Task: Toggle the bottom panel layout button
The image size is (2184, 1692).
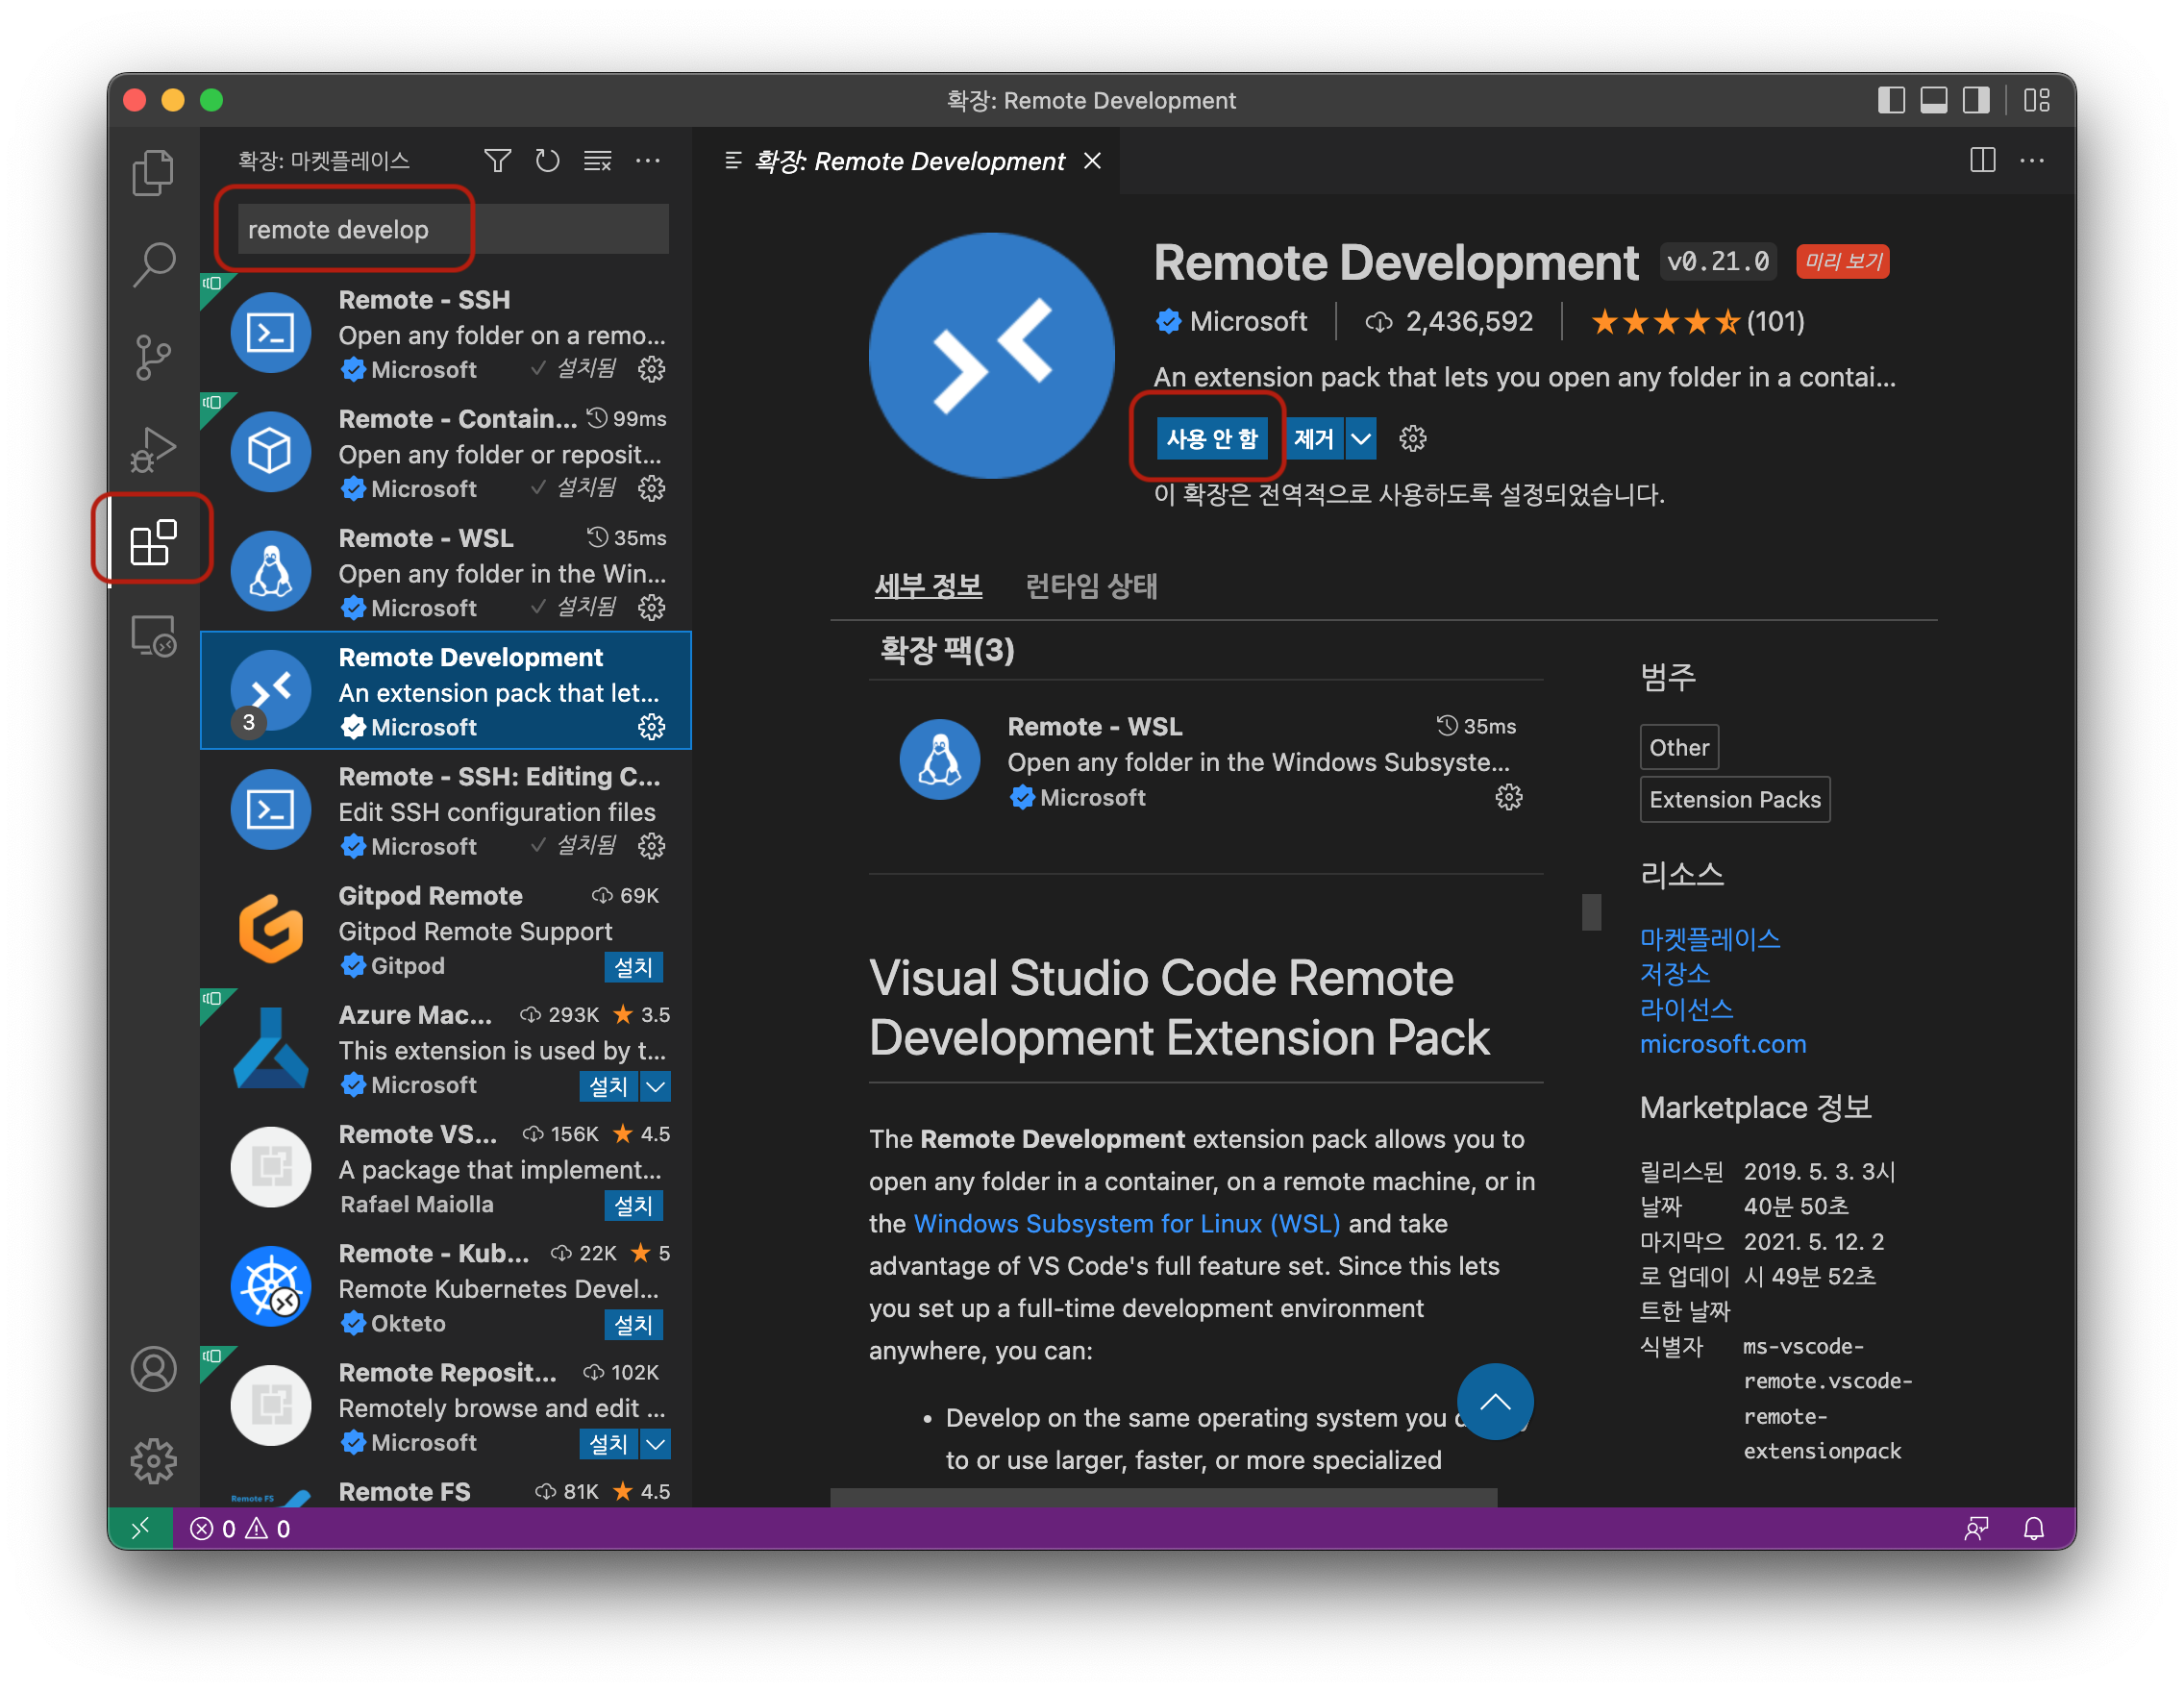Action: pyautogui.click(x=1933, y=100)
